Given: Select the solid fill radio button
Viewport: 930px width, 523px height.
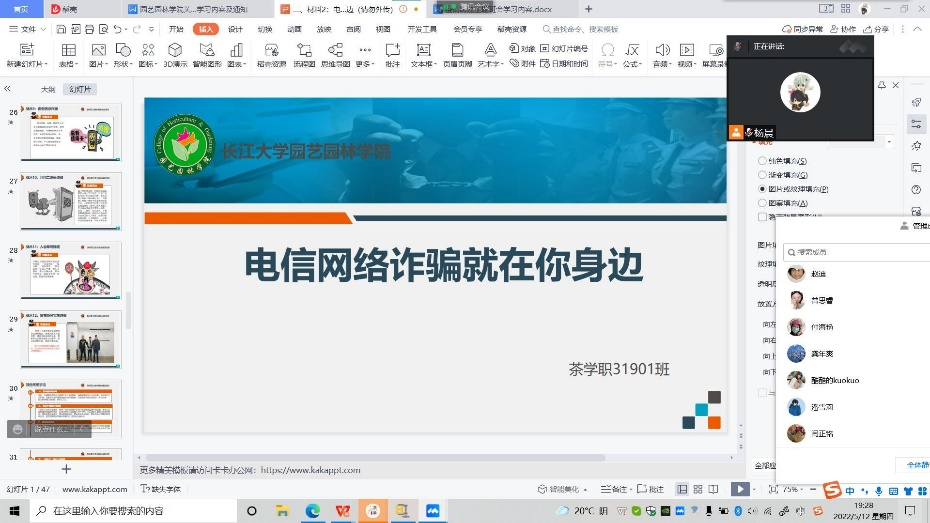Looking at the screenshot, I should 763,161.
